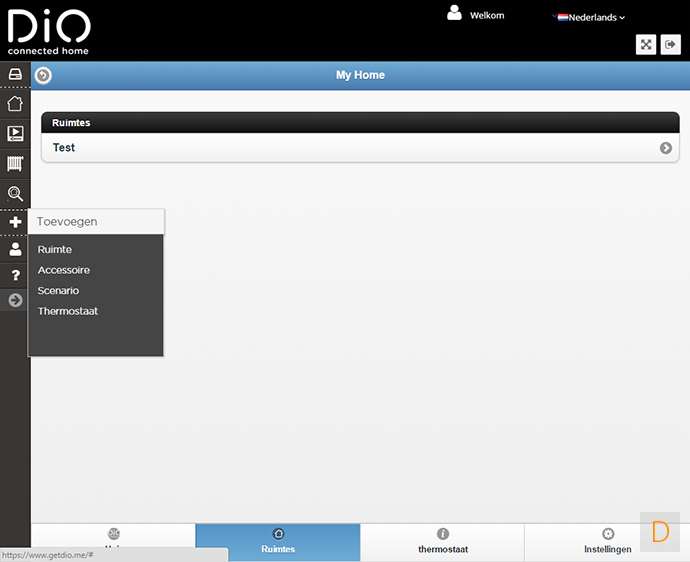The image size is (690, 562).
Task: Open the Test room row
Action: click(360, 148)
